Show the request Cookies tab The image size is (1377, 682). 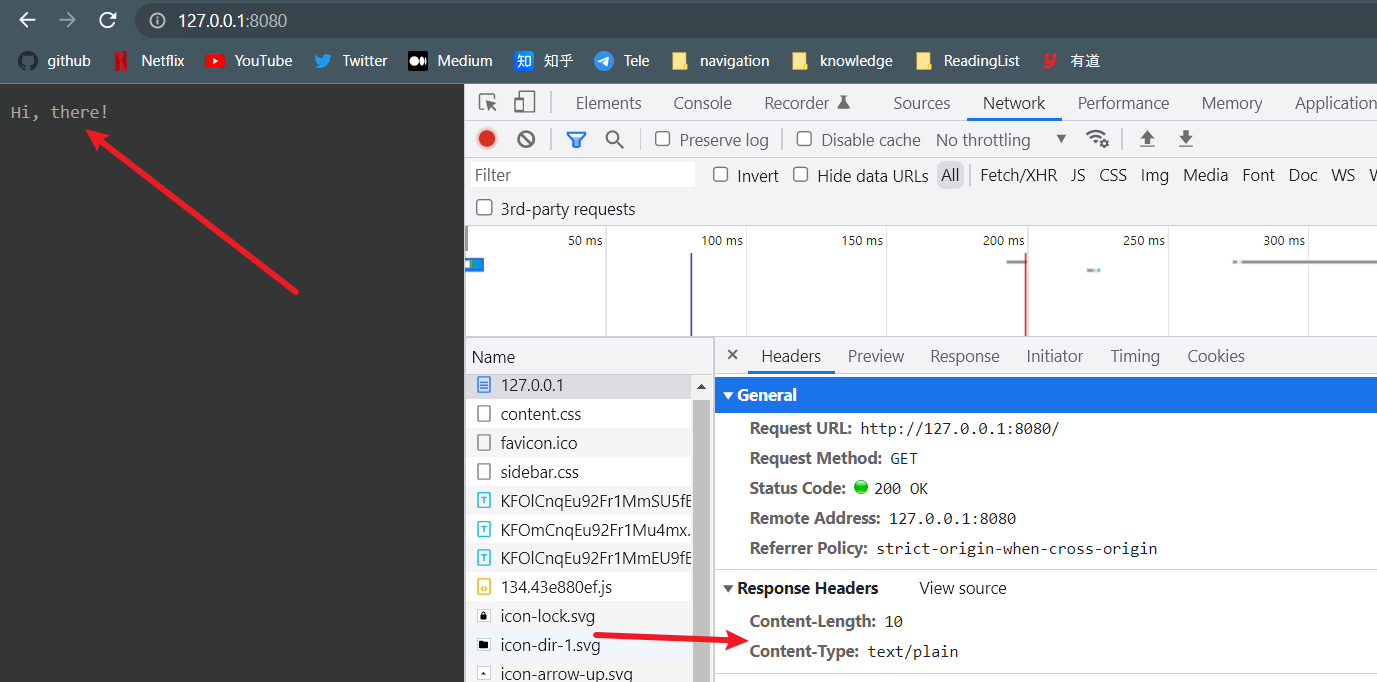pyautogui.click(x=1216, y=356)
